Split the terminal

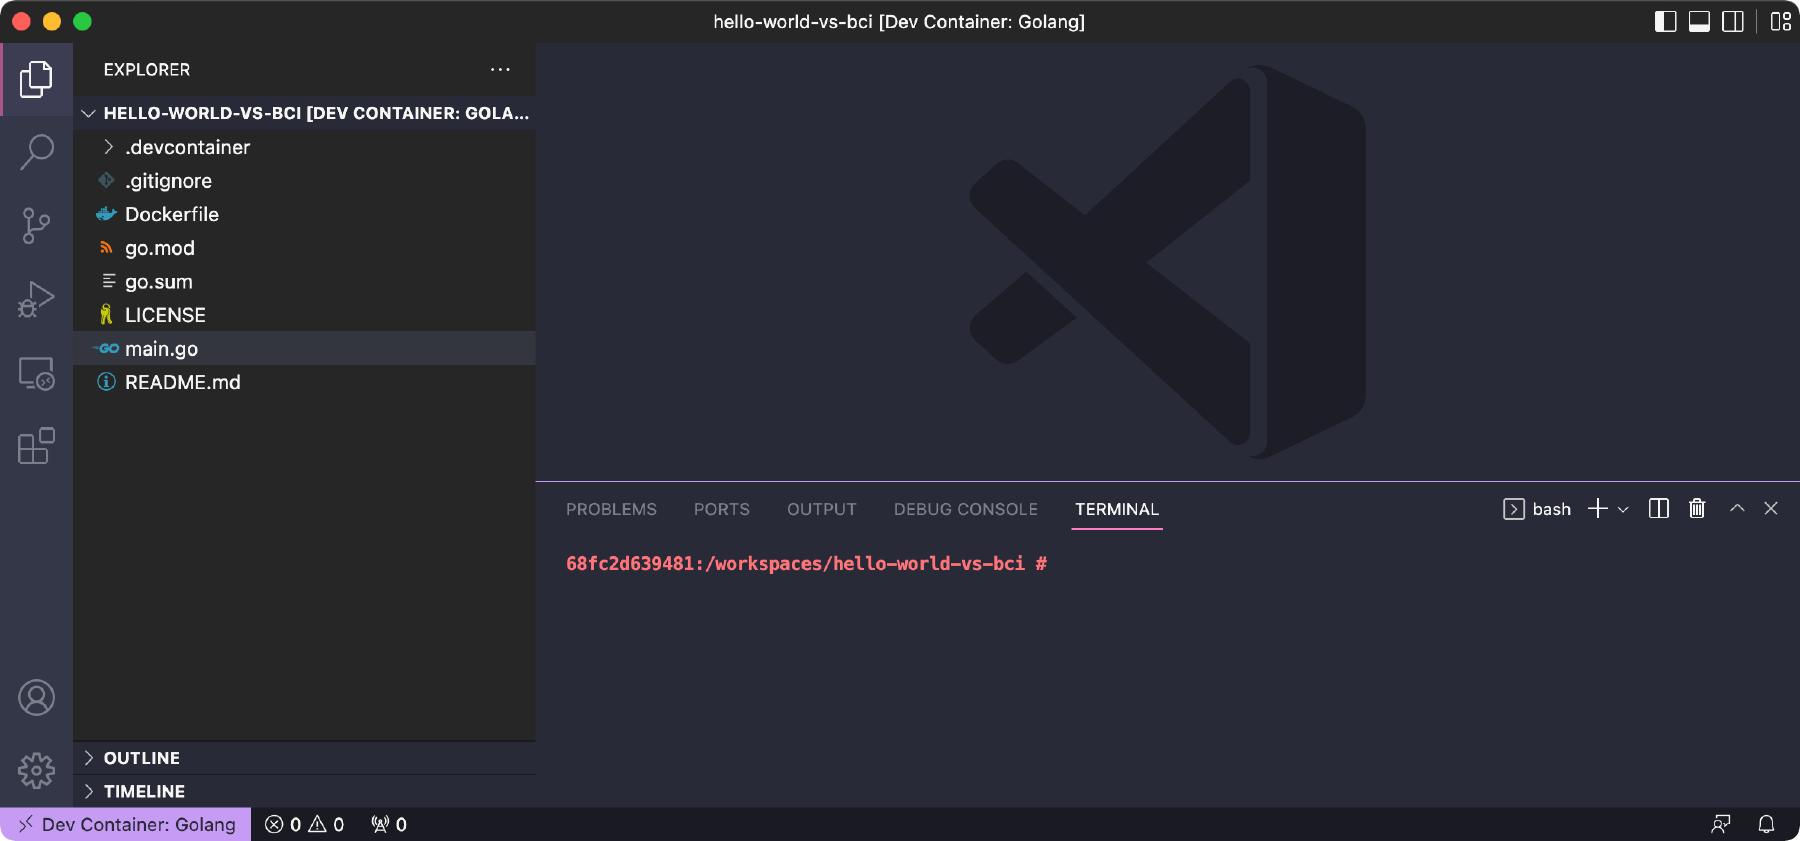(1659, 508)
